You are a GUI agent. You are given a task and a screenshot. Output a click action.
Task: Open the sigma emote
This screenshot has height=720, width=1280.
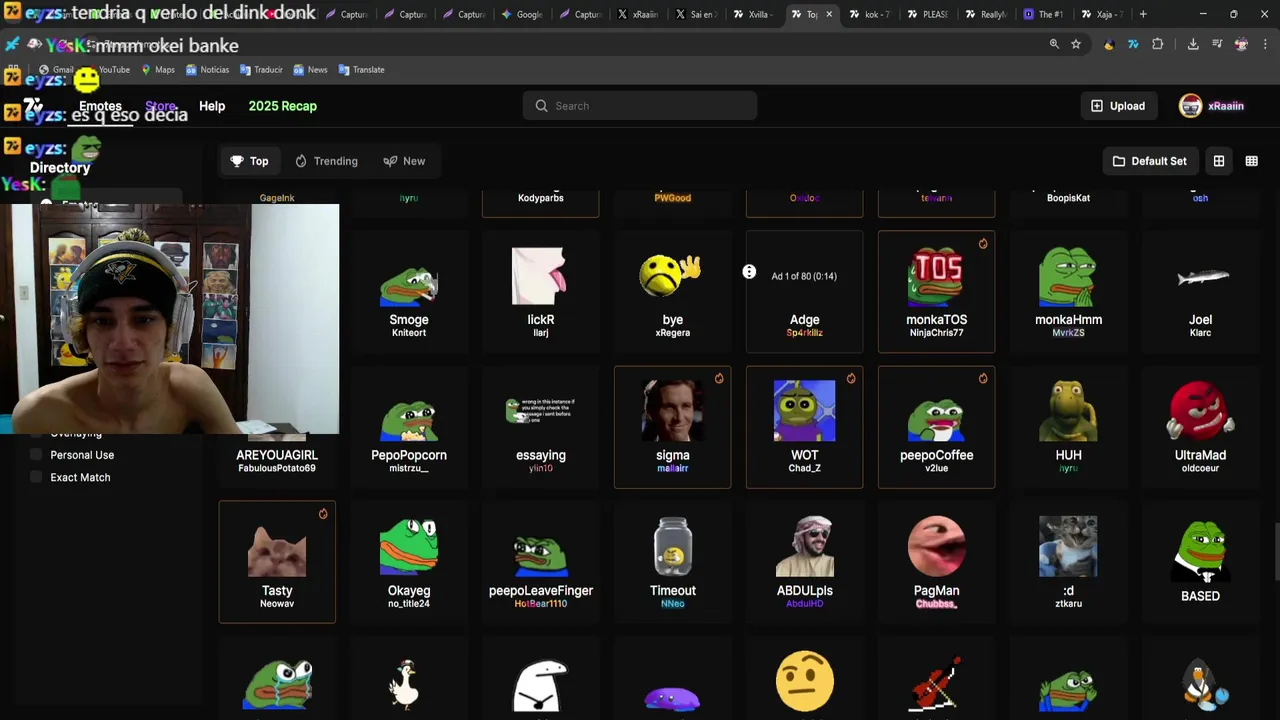tap(673, 427)
